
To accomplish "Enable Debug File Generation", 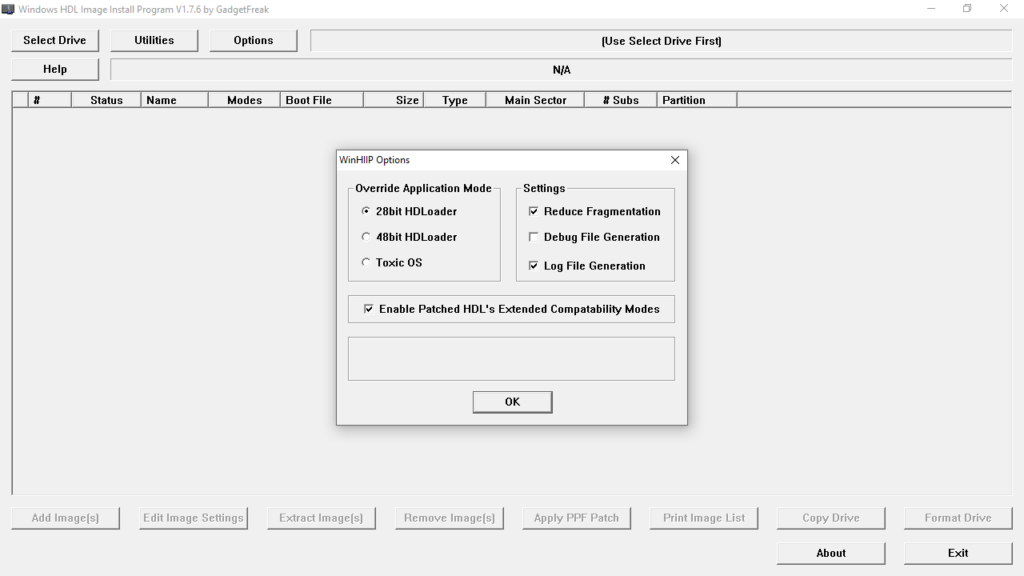I will click(x=534, y=236).
